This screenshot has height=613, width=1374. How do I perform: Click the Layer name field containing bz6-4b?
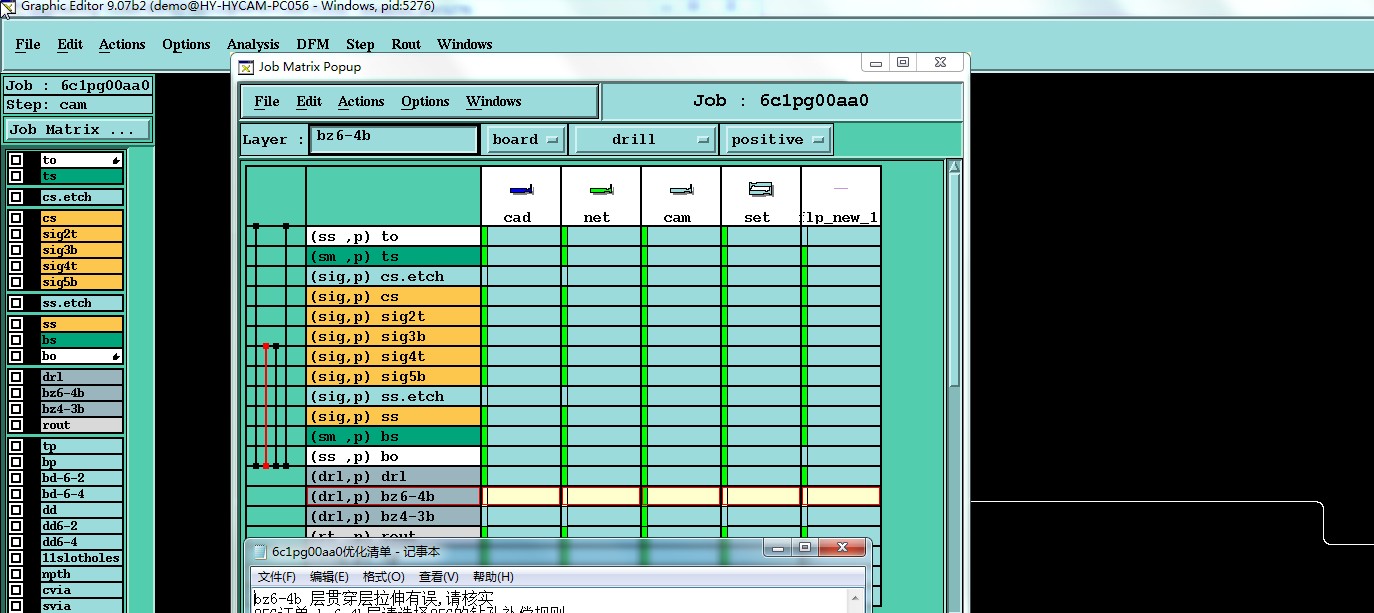[393, 139]
